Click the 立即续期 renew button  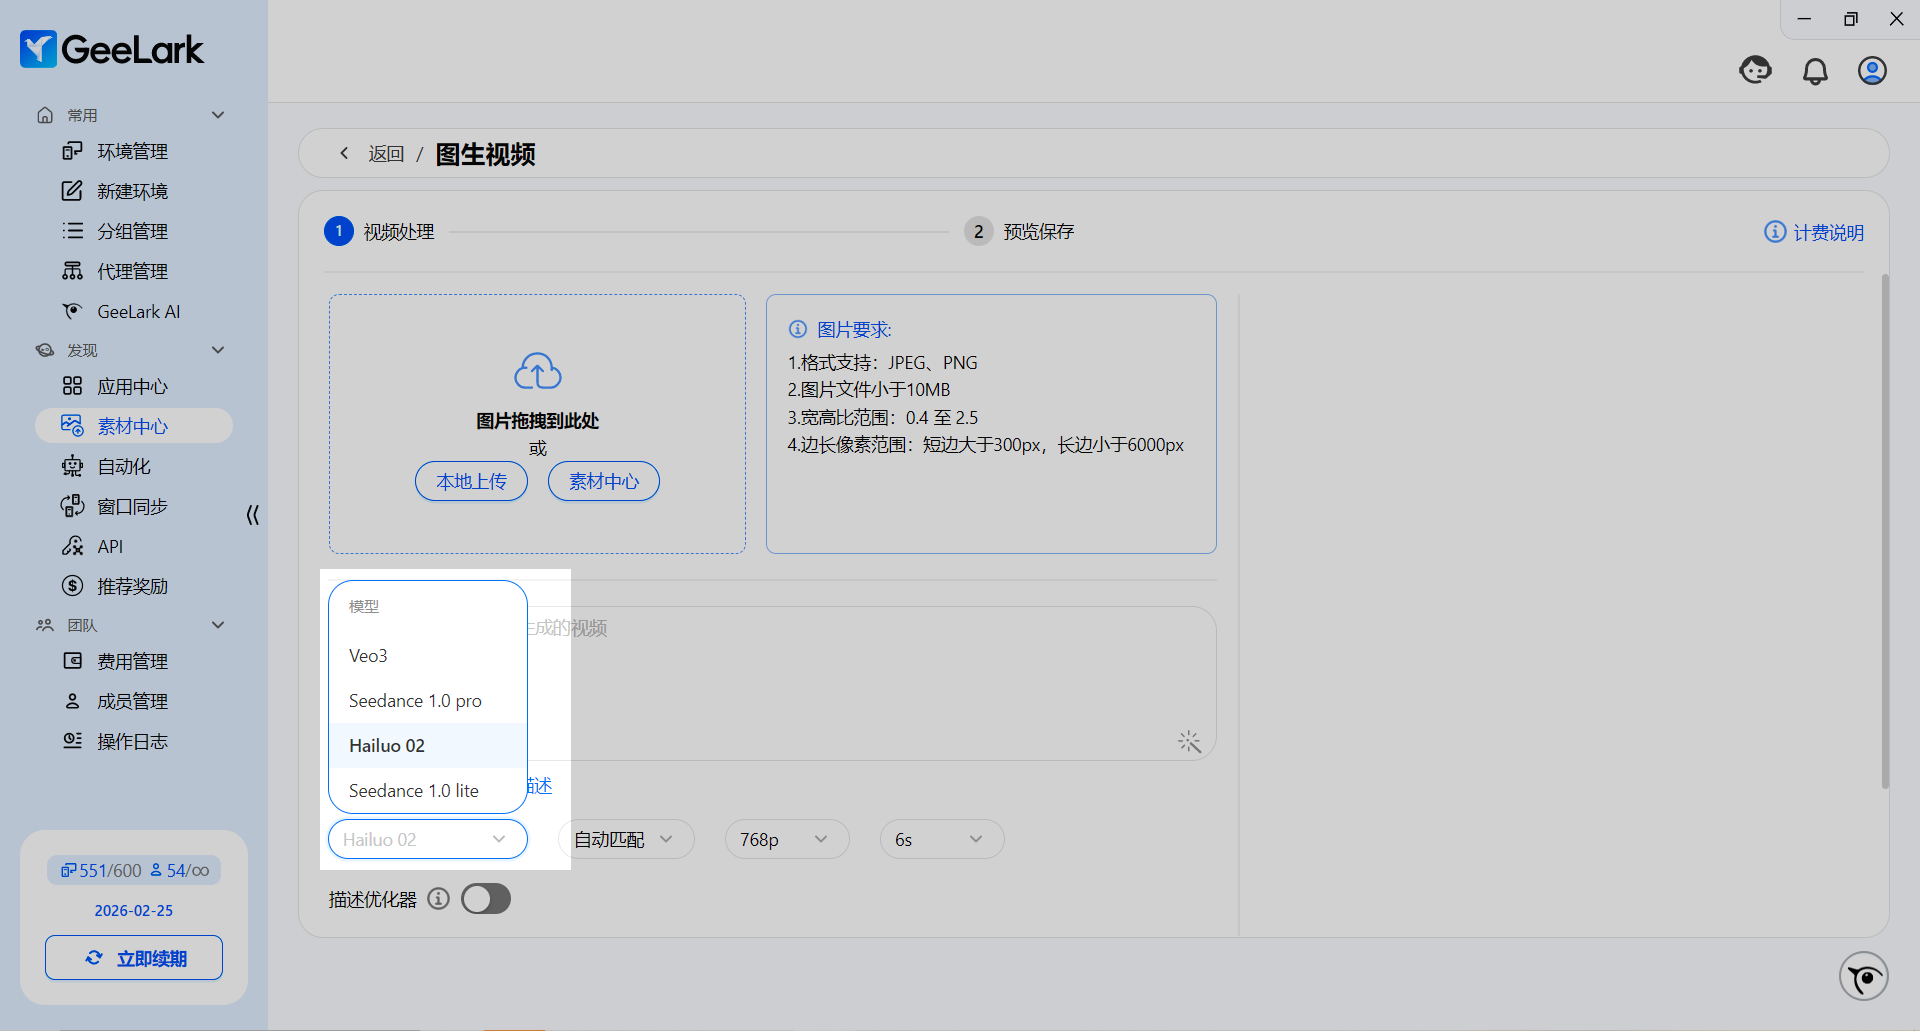(134, 958)
